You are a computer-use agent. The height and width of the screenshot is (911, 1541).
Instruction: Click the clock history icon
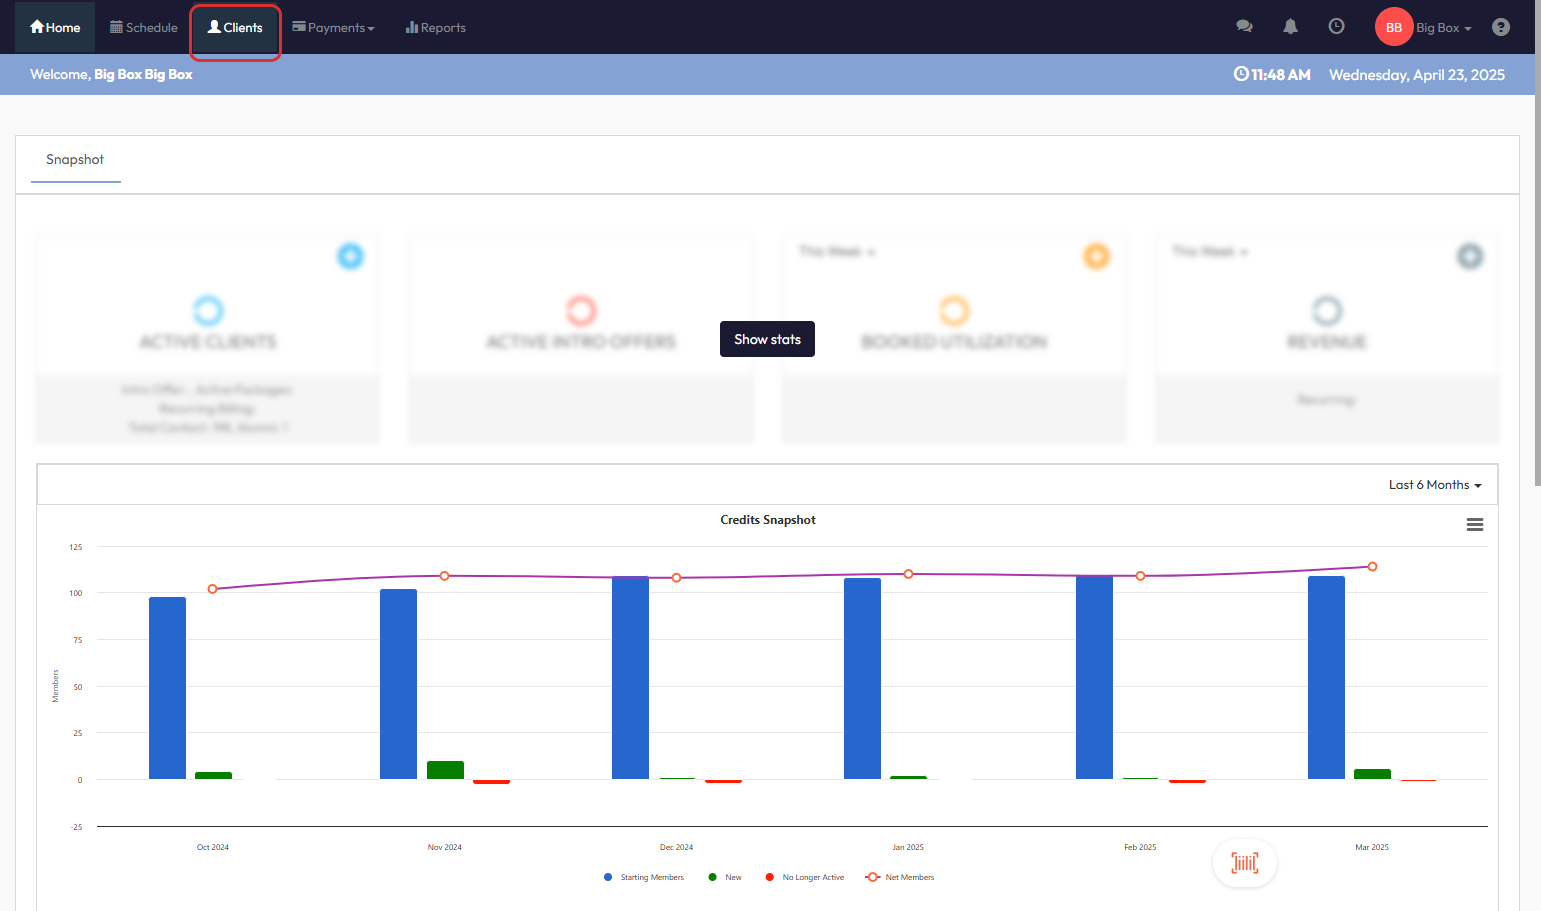(x=1336, y=27)
